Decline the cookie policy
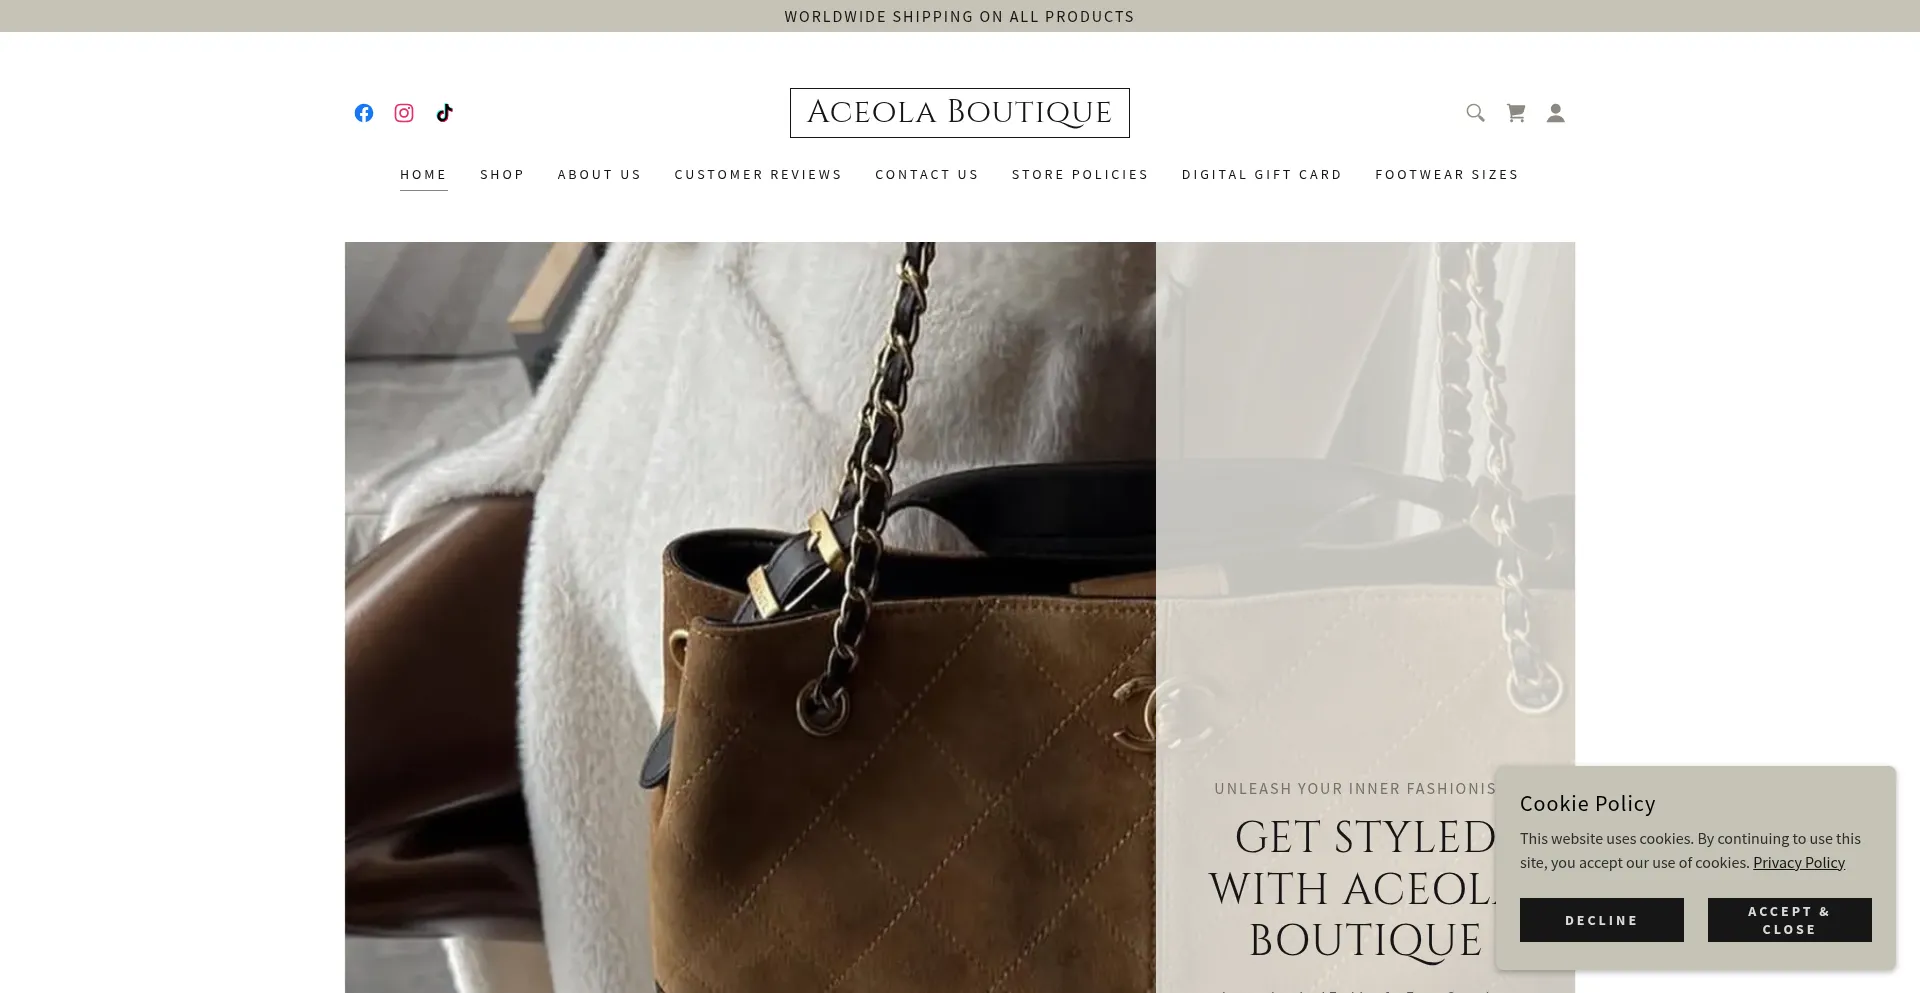1920x993 pixels. pyautogui.click(x=1602, y=920)
